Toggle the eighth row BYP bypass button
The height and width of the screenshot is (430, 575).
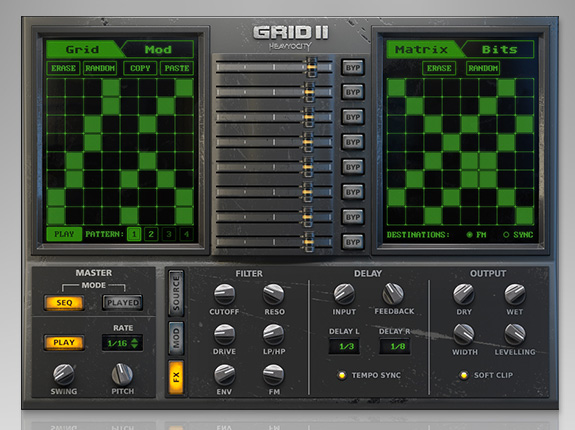353,242
